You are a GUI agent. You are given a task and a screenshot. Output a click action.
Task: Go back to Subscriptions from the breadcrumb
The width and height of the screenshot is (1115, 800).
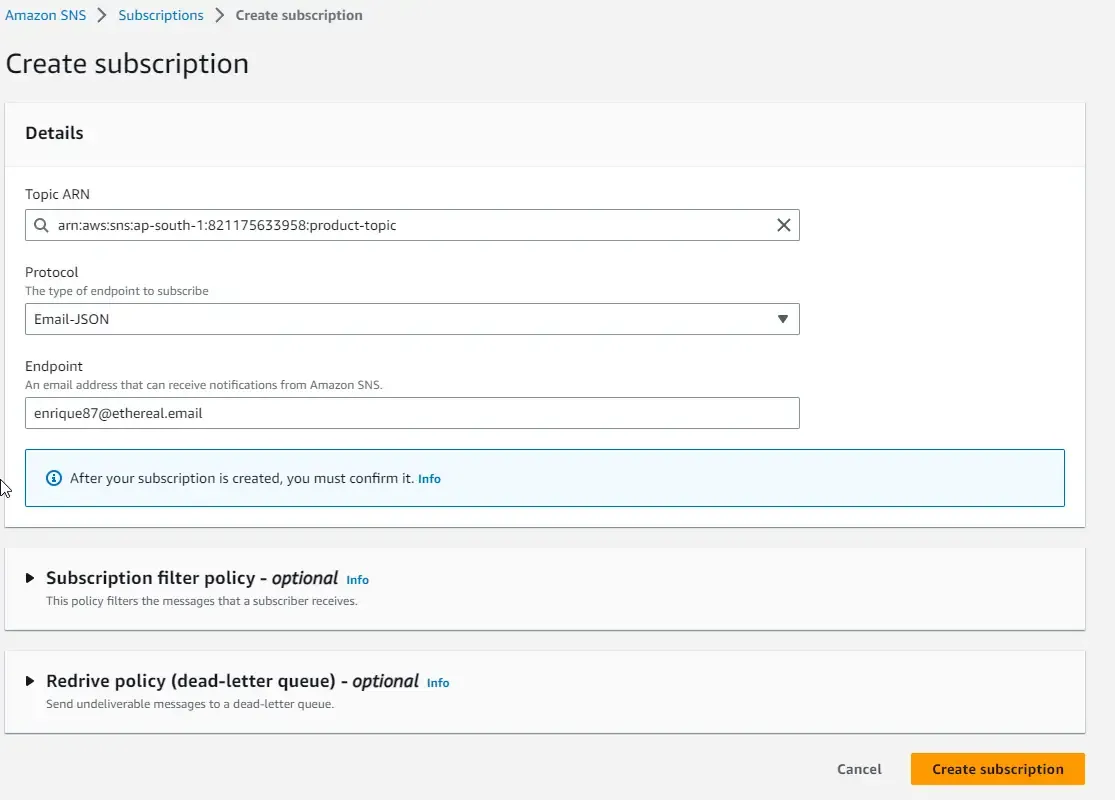[x=160, y=15]
